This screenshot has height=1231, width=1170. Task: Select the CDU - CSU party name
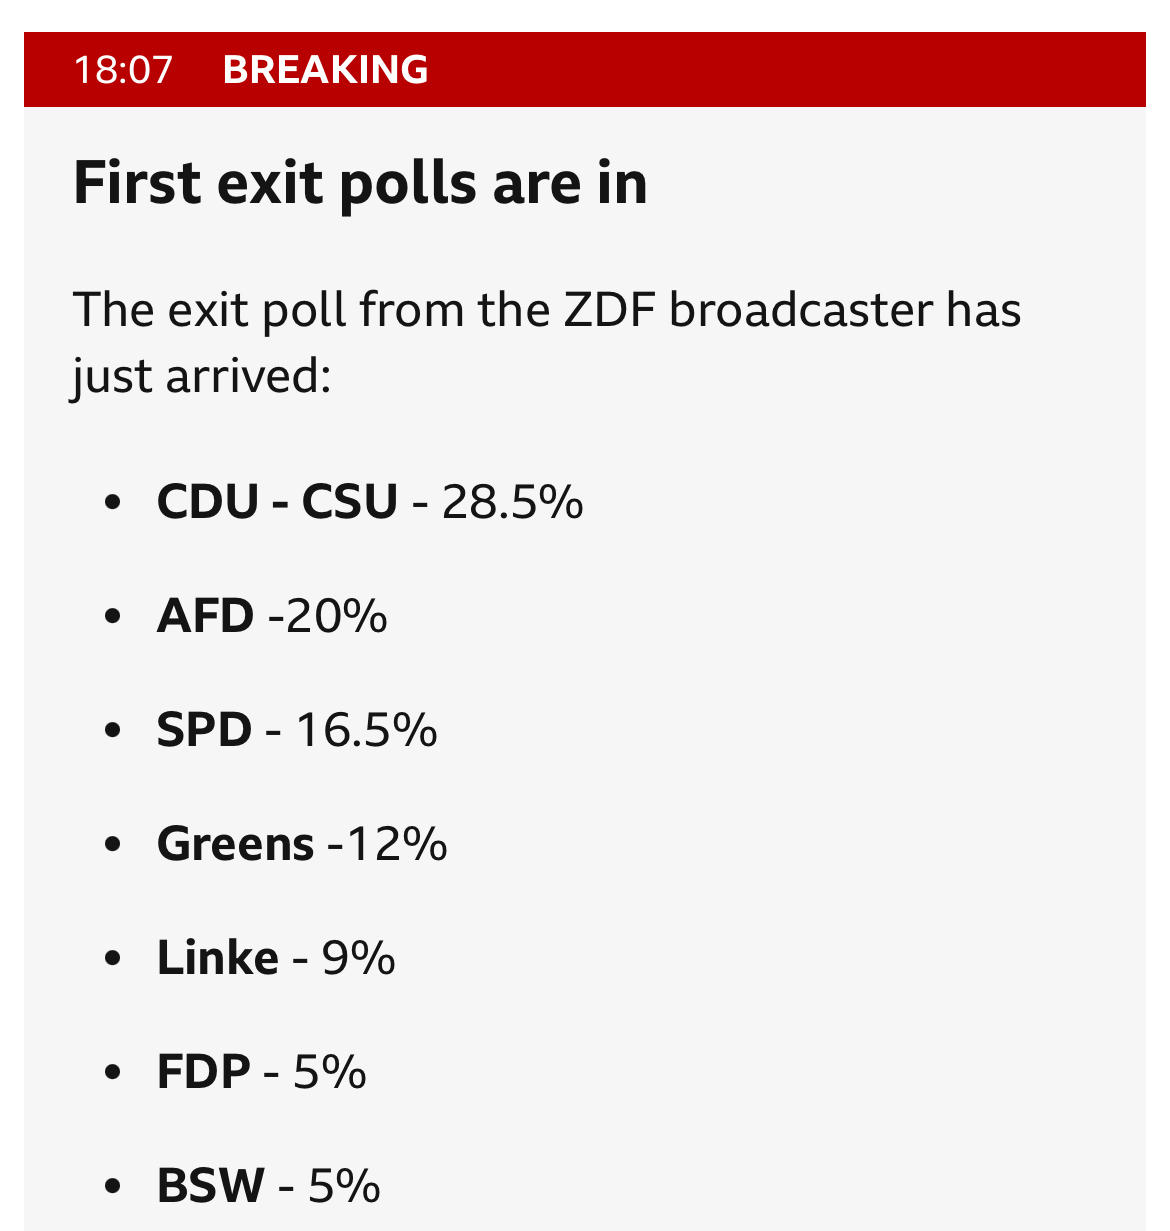click(277, 501)
